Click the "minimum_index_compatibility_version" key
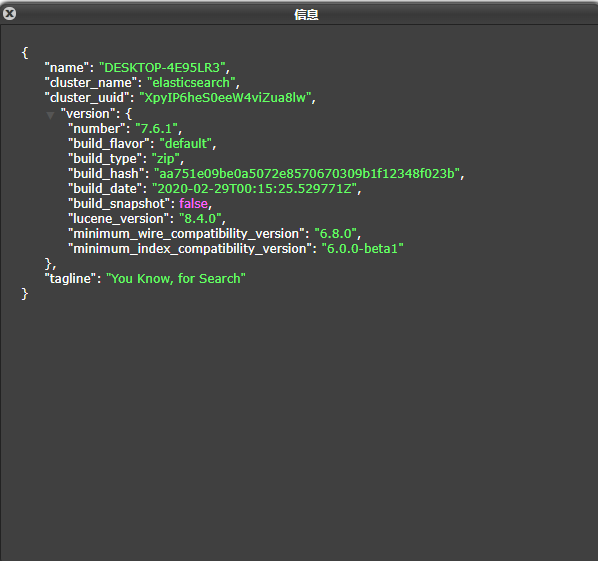The width and height of the screenshot is (598, 561). [x=190, y=249]
